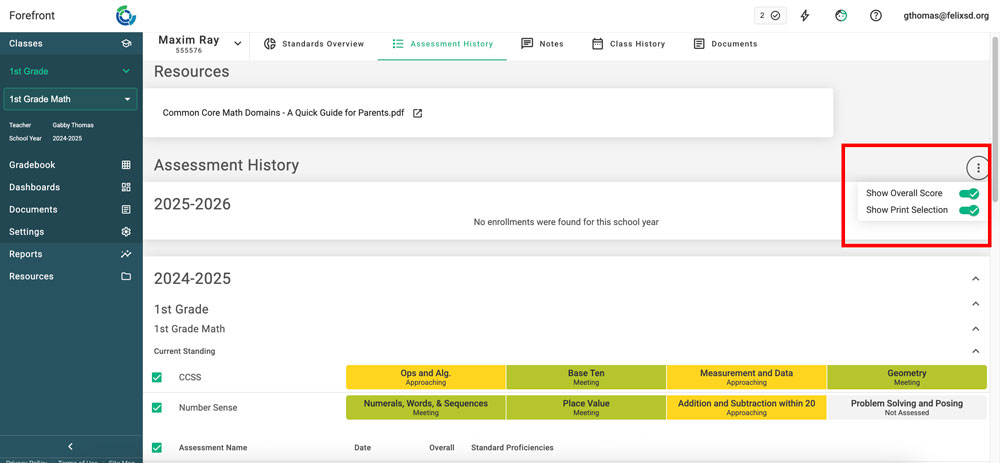Uncheck the CCSS row checkbox
The image size is (1000, 463).
point(157,378)
